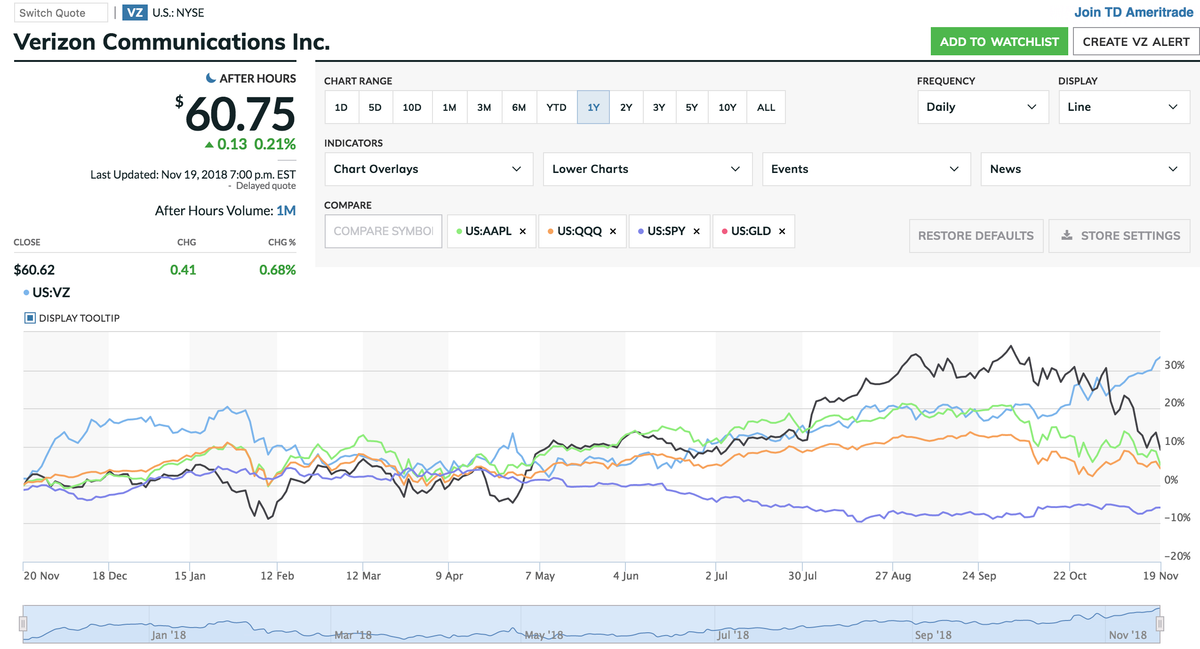The height and width of the screenshot is (649, 1200).
Task: Expand the Chart Overlays indicators dropdown
Action: point(428,168)
